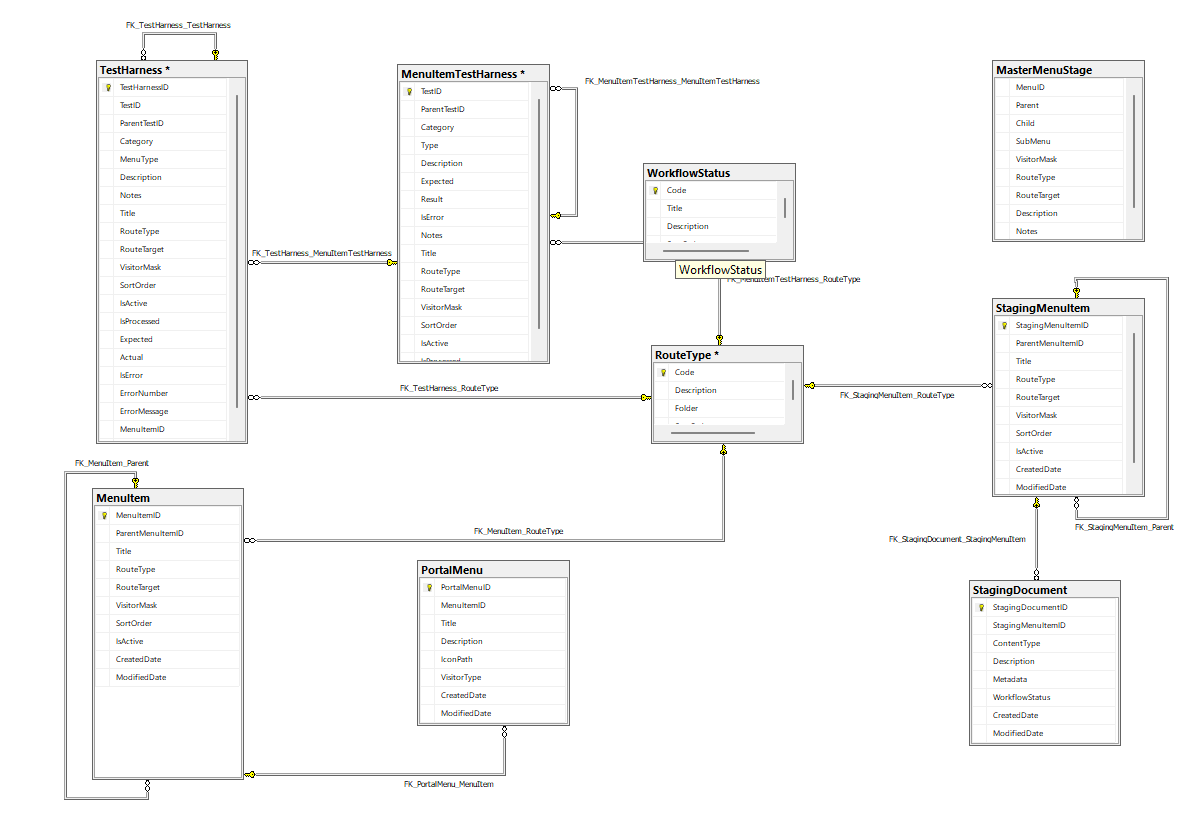Select the Title column in WorkflowStatus
This screenshot has height=831, width=1193.
[x=712, y=209]
